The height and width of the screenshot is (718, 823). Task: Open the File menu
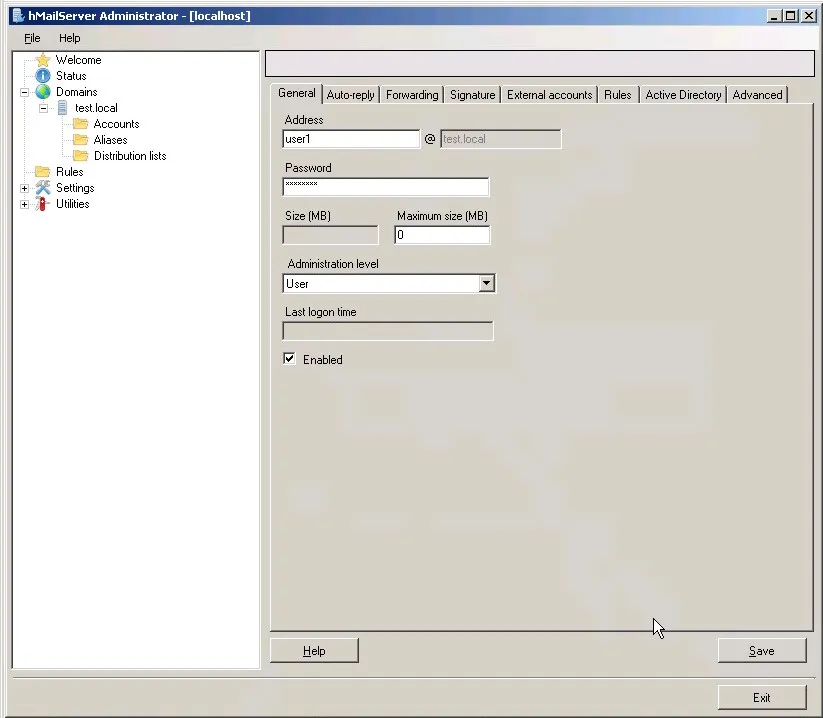pyautogui.click(x=31, y=38)
